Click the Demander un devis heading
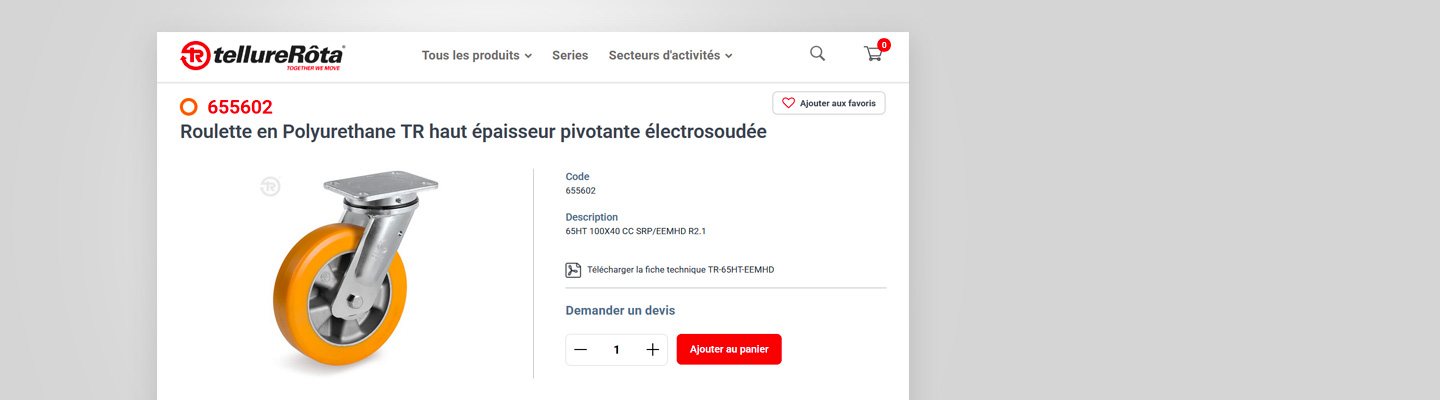This screenshot has height=400, width=1440. pos(620,311)
